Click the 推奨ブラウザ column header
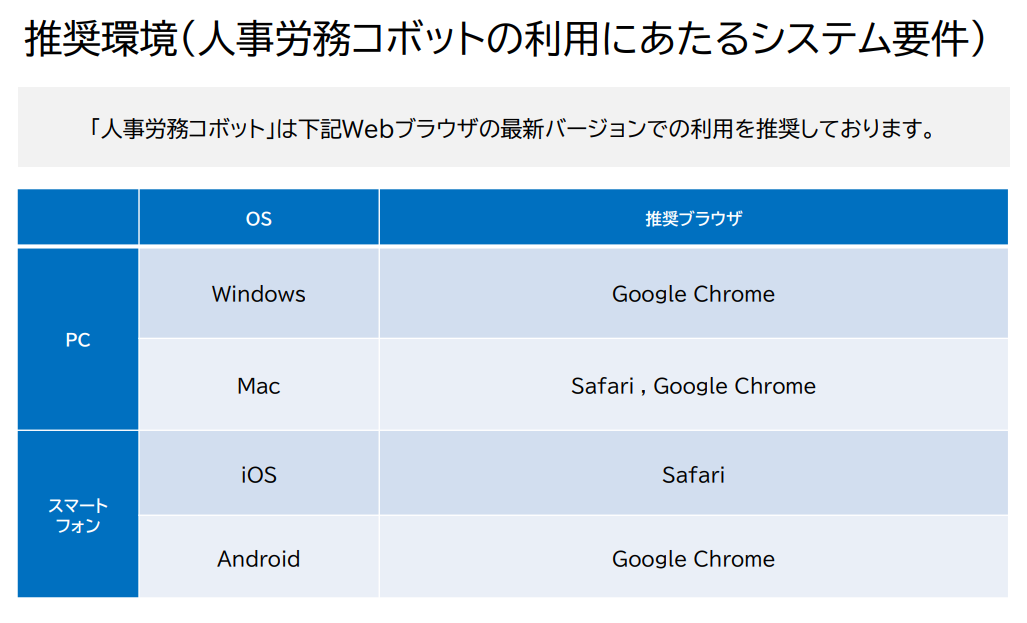Viewport: 1027px width, 623px height. [694, 217]
